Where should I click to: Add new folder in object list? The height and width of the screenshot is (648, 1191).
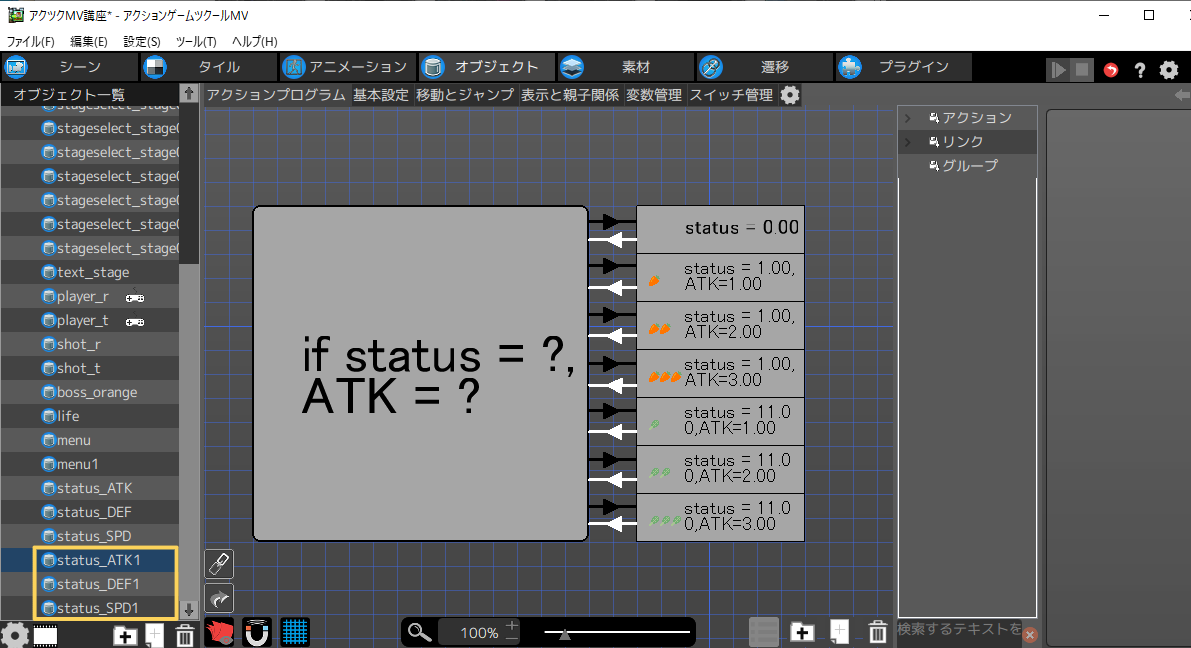[125, 635]
